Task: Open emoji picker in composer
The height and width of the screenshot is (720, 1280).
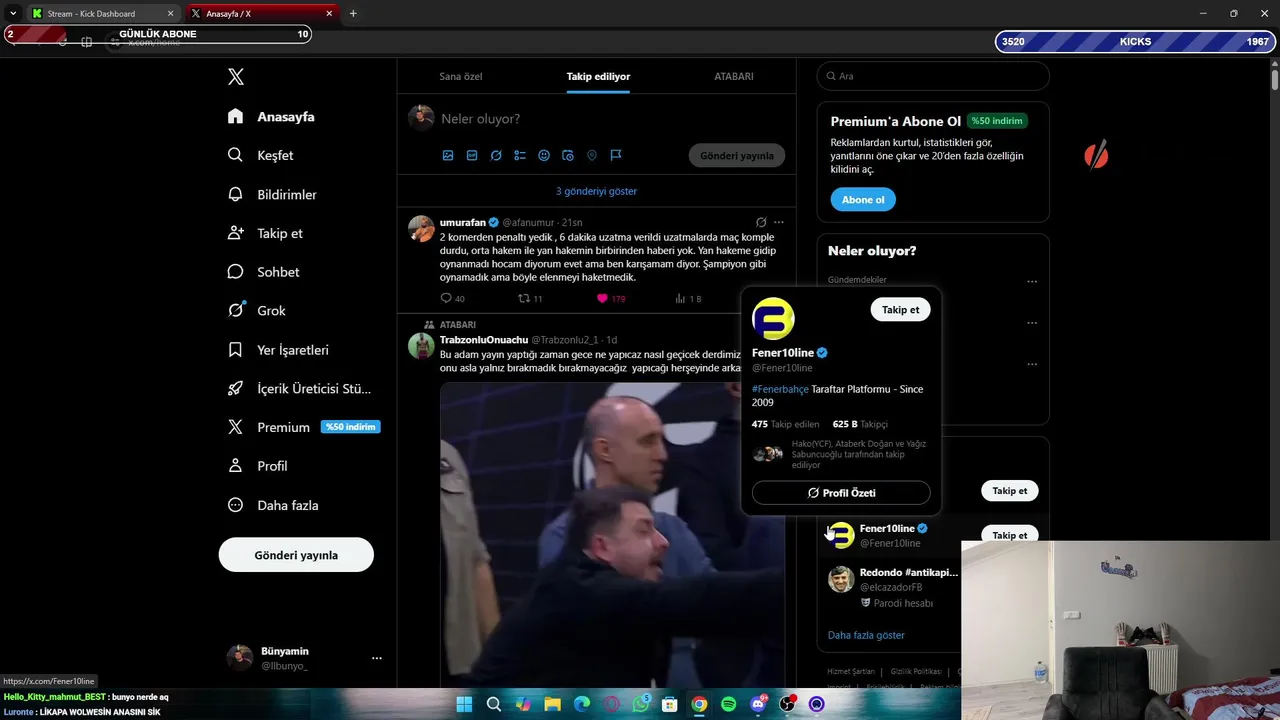Action: [x=544, y=156]
